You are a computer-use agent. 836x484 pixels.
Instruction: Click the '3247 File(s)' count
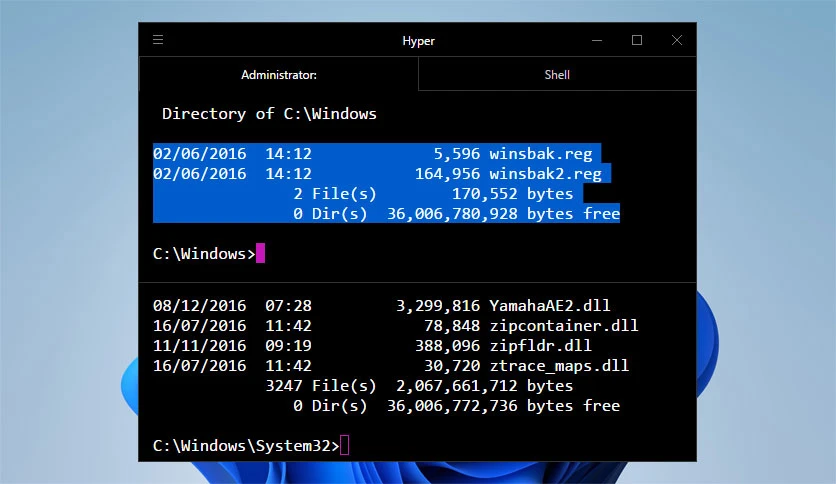tap(321, 385)
